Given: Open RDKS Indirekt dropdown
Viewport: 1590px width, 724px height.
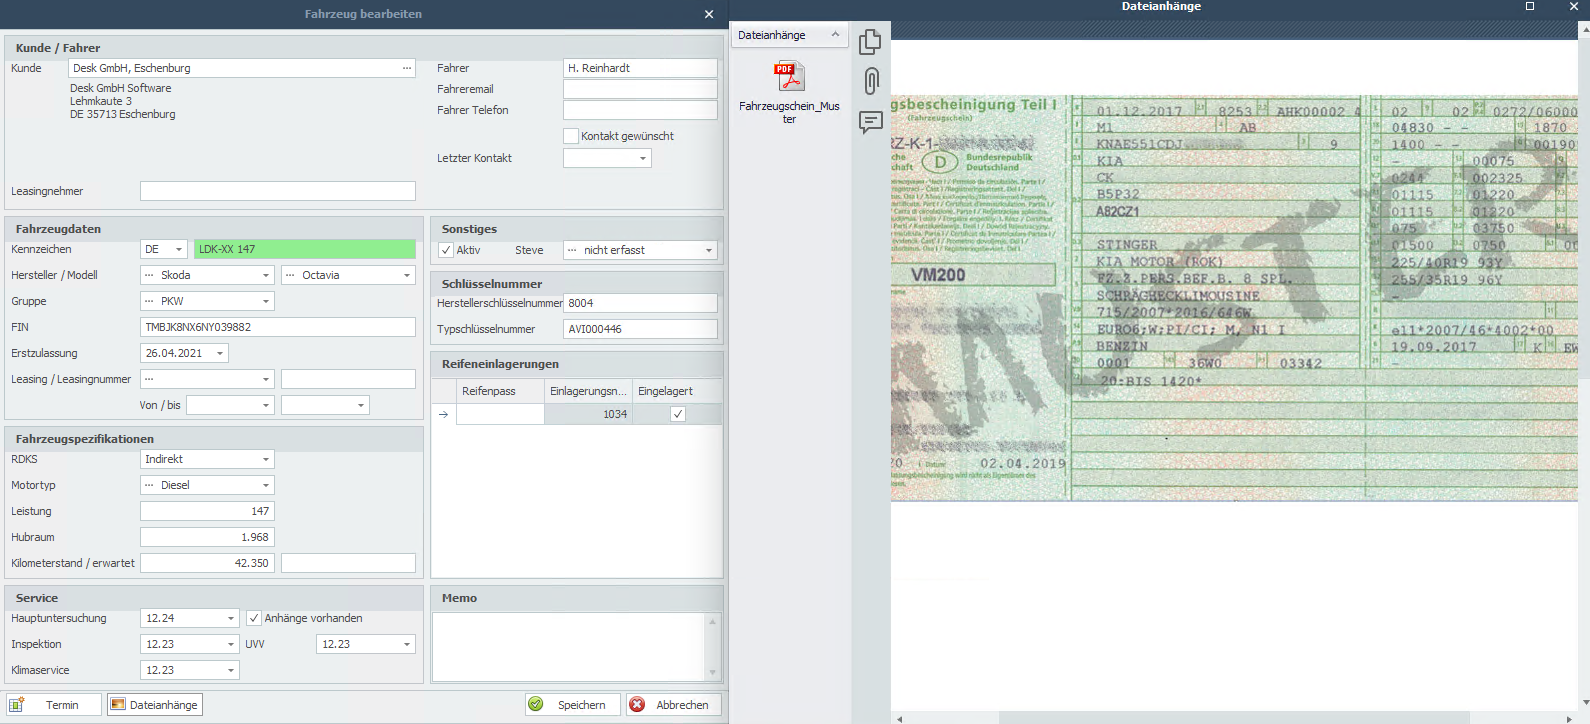Looking at the screenshot, I should point(266,459).
